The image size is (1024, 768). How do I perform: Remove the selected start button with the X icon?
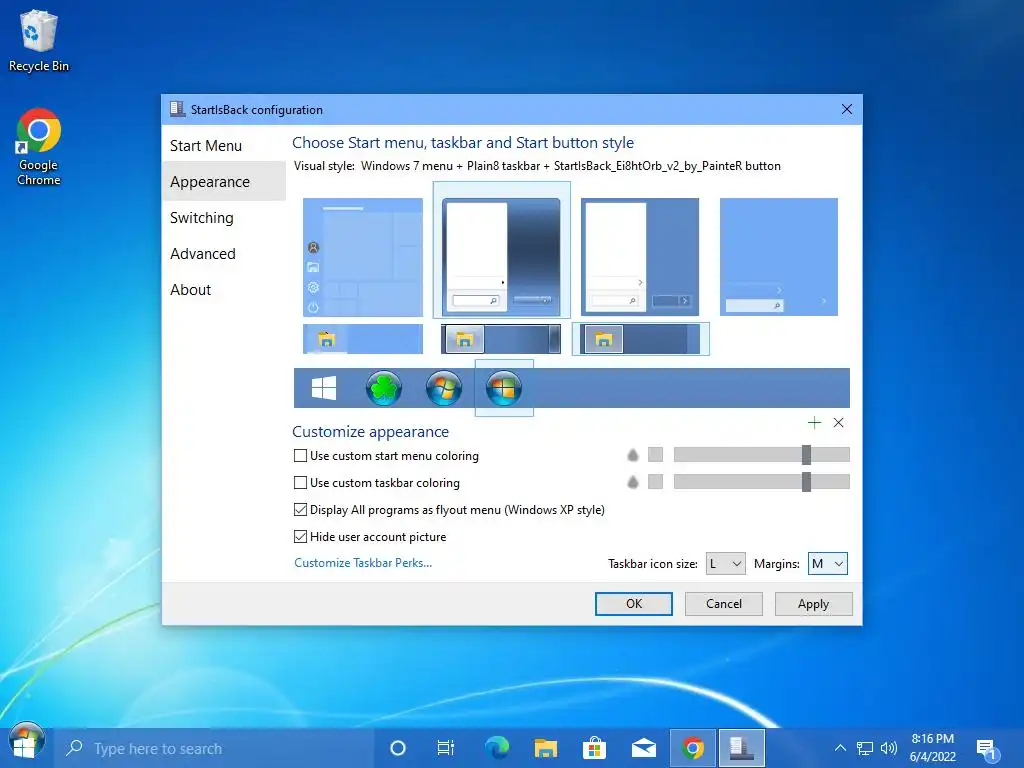tap(839, 423)
